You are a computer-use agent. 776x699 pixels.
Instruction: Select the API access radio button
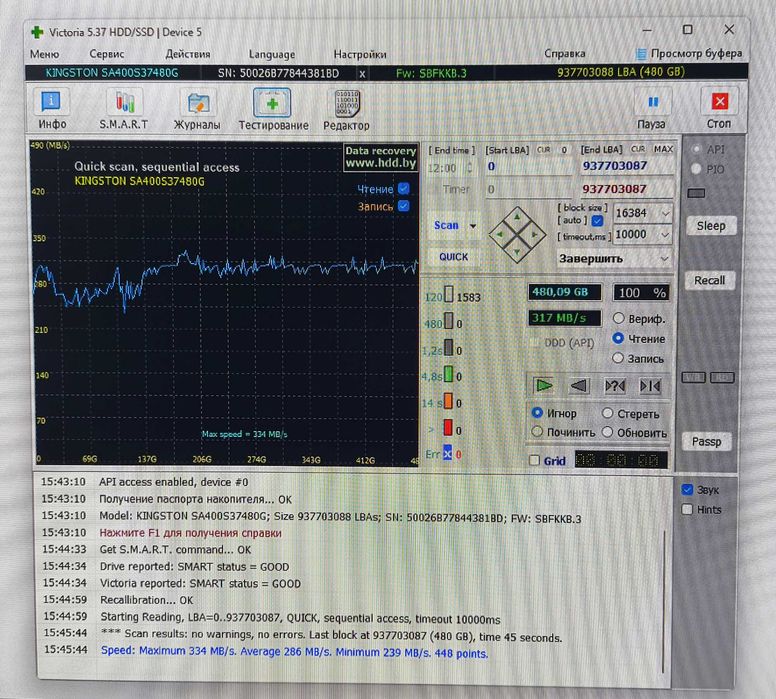(x=697, y=149)
